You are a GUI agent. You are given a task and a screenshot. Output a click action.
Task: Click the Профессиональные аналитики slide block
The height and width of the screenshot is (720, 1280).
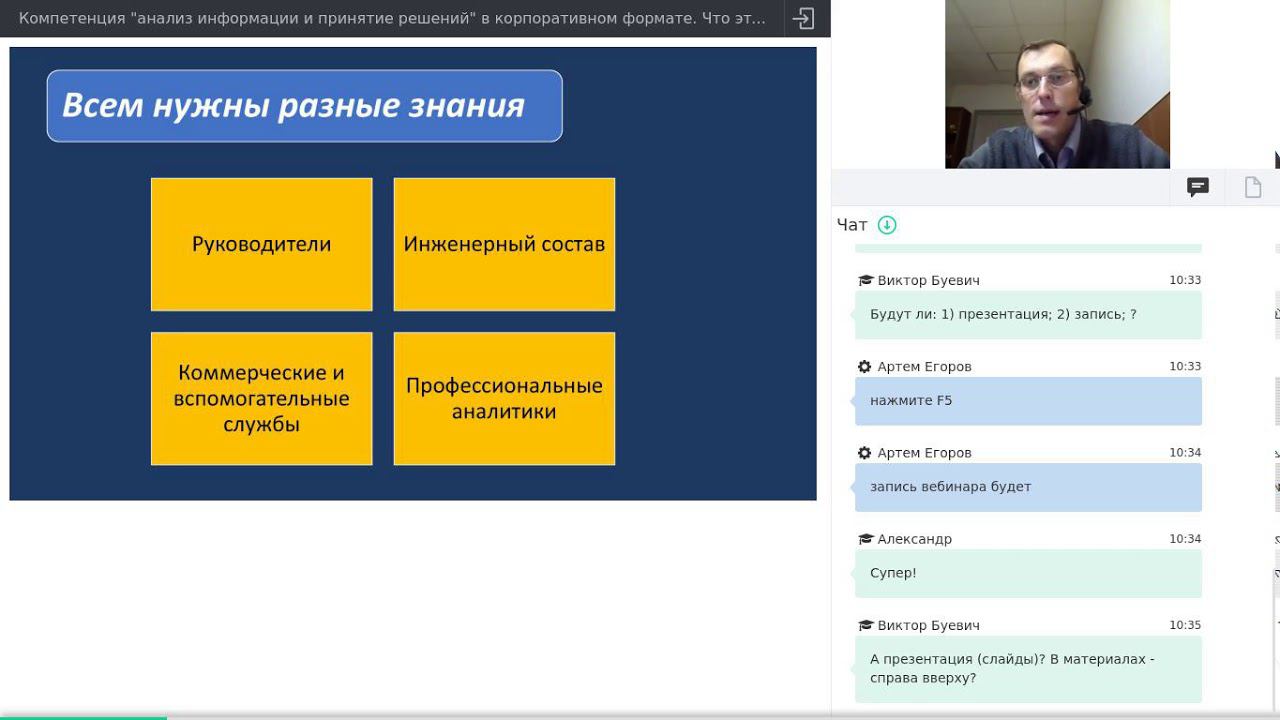[x=504, y=398]
